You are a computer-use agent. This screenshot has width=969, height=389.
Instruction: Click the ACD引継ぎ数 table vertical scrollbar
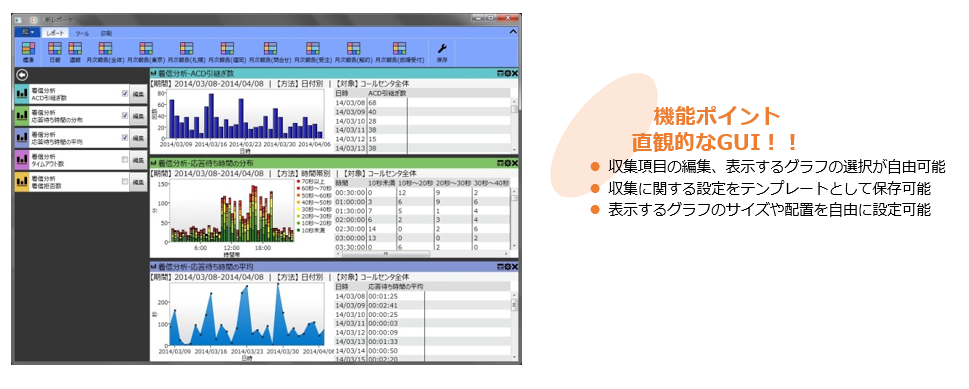point(514,125)
